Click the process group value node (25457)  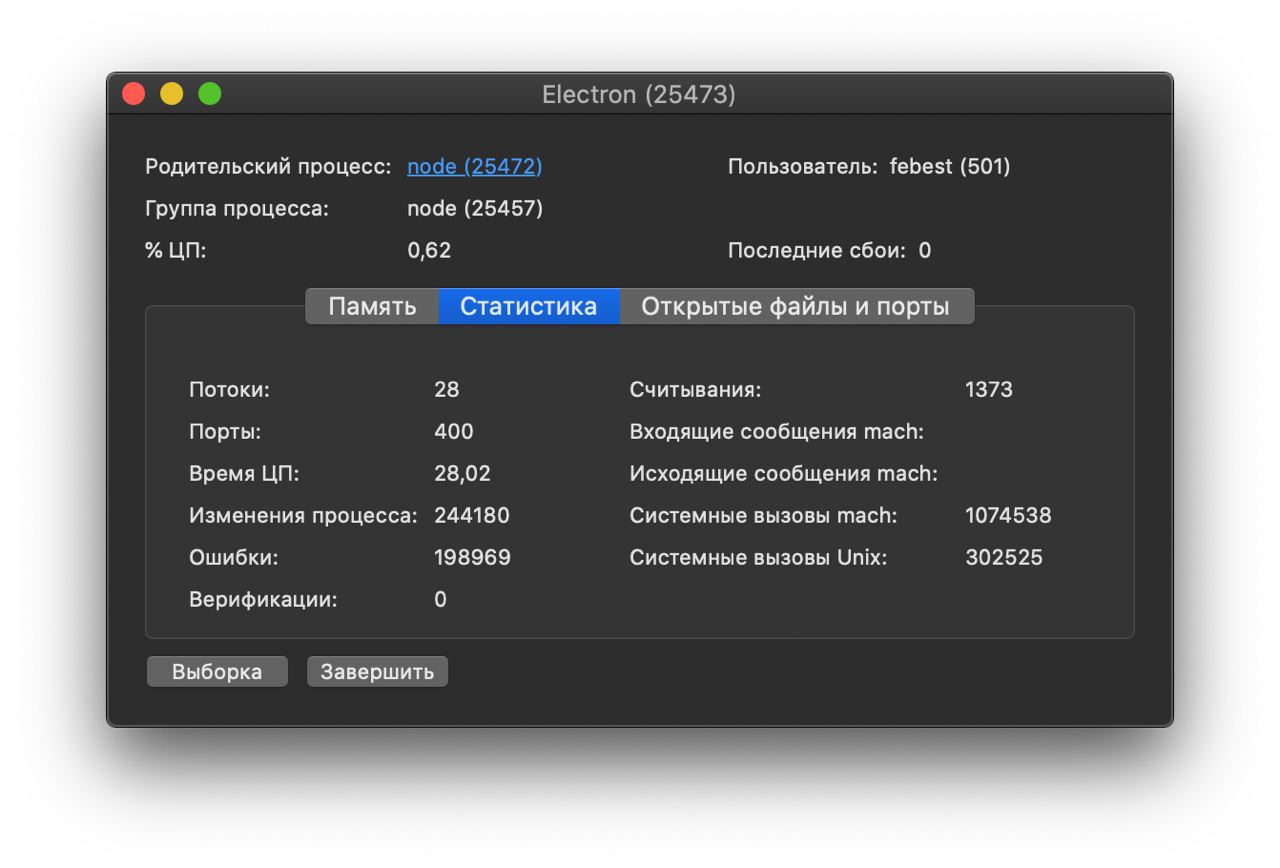[474, 209]
